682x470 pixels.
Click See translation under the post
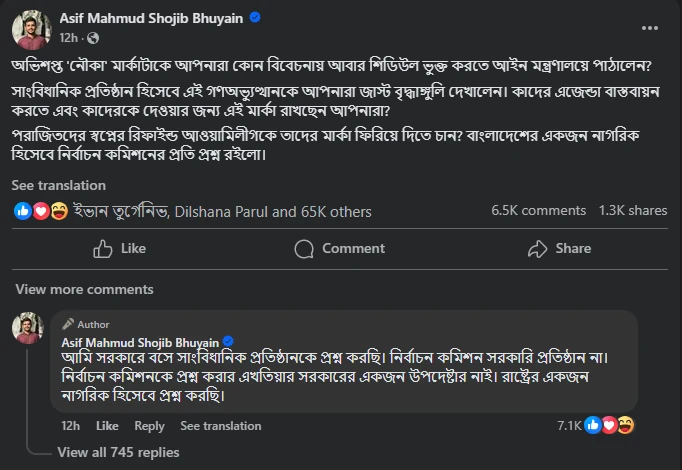coord(58,185)
